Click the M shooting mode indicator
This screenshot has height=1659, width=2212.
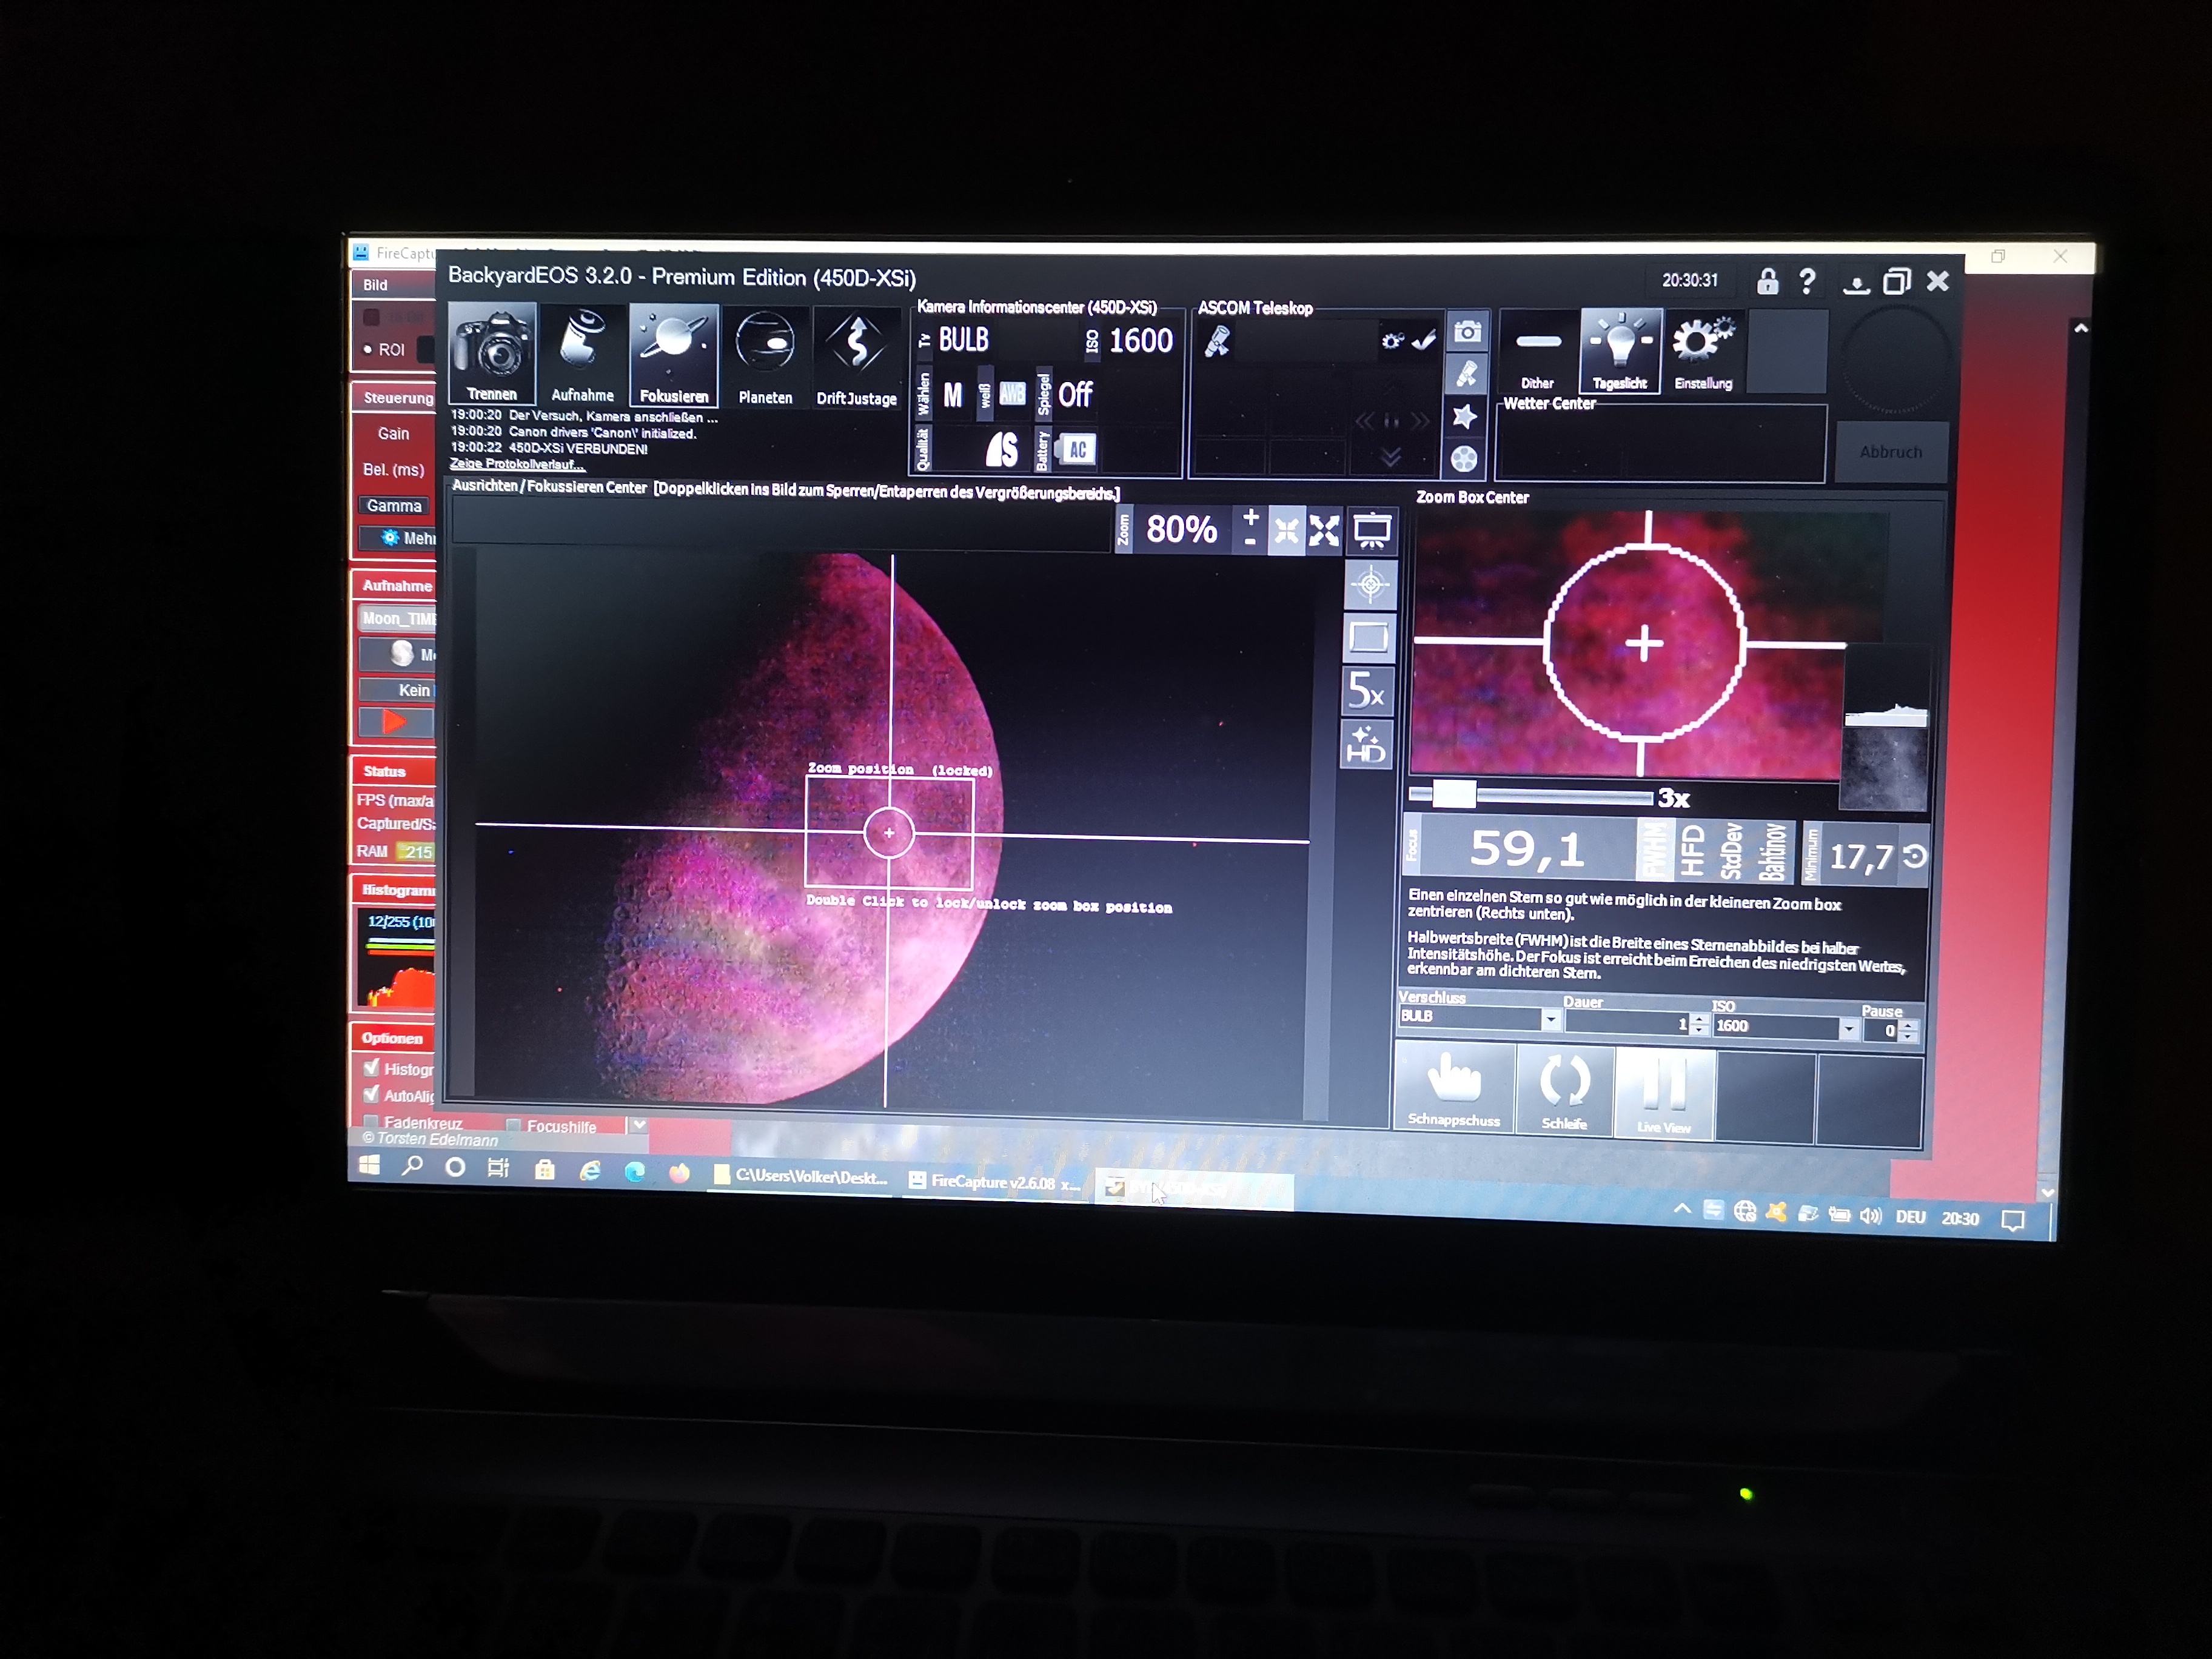click(x=953, y=395)
